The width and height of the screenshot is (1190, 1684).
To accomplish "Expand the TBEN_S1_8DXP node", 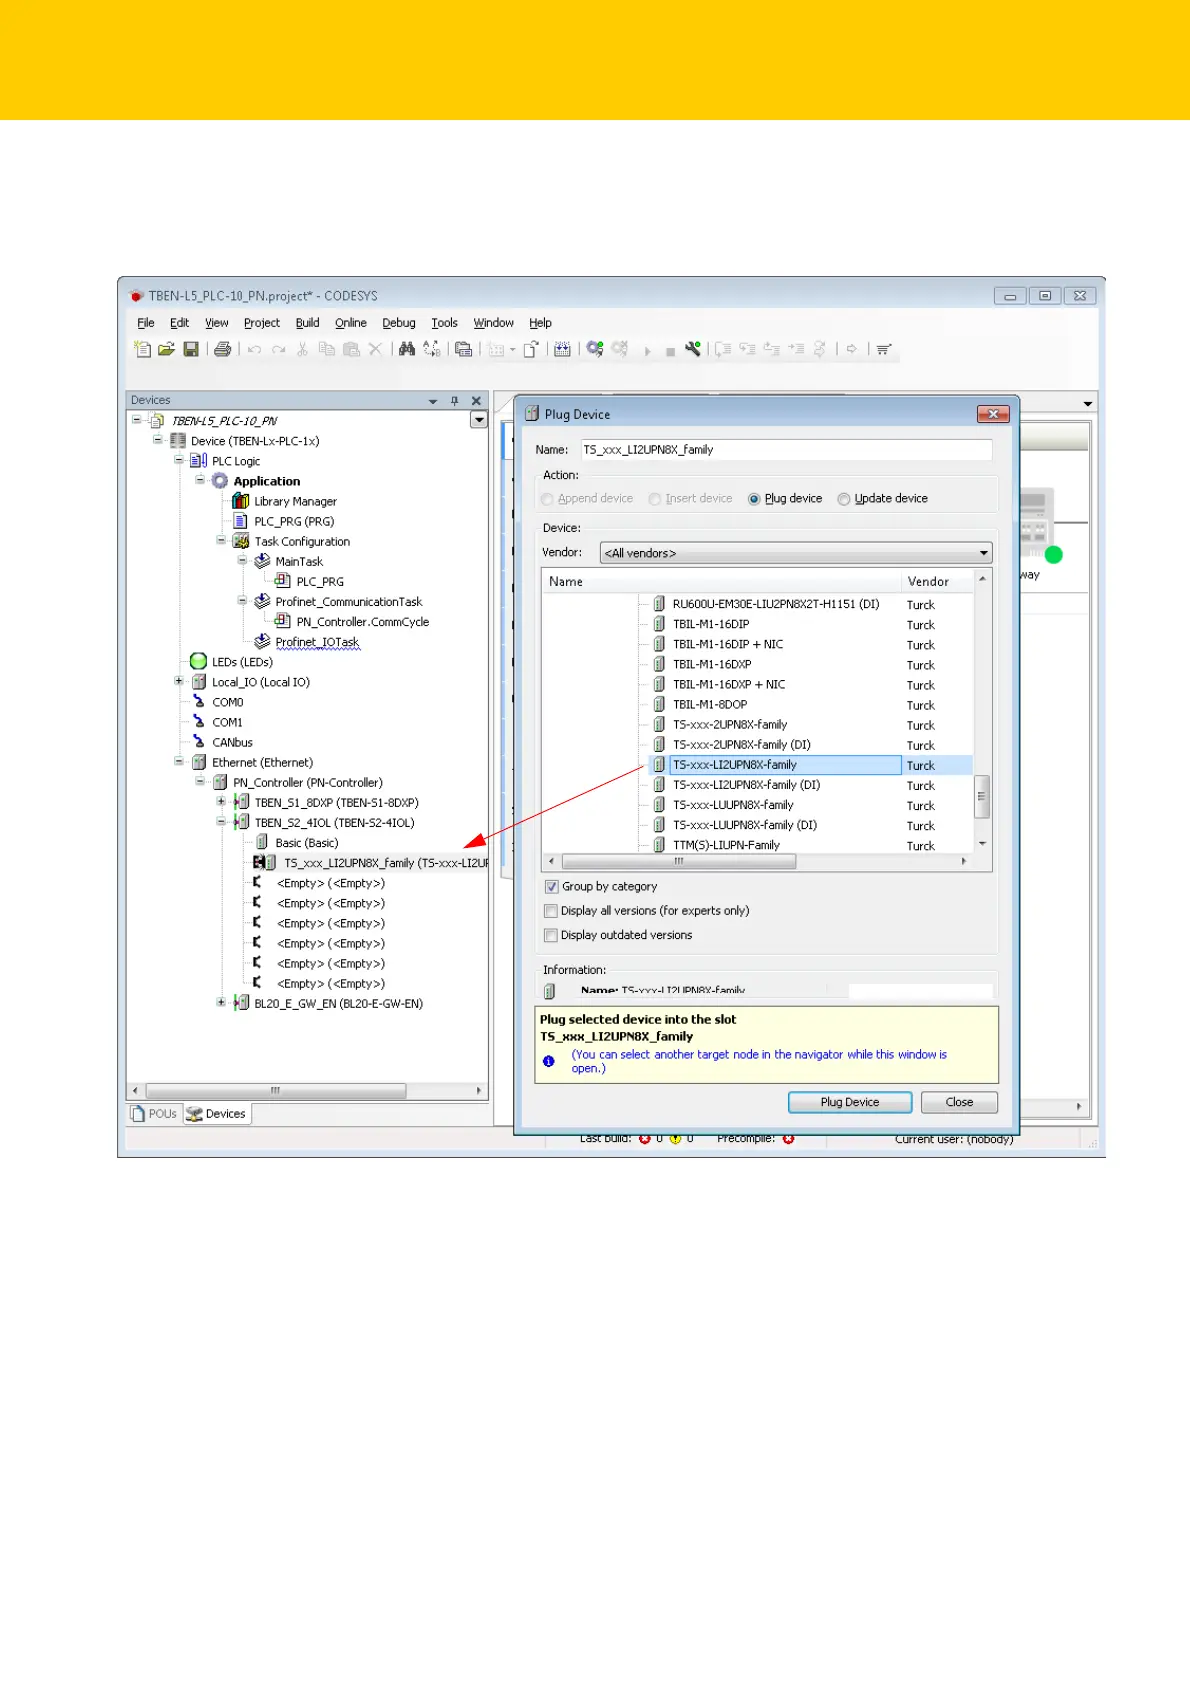I will pyautogui.click(x=221, y=802).
